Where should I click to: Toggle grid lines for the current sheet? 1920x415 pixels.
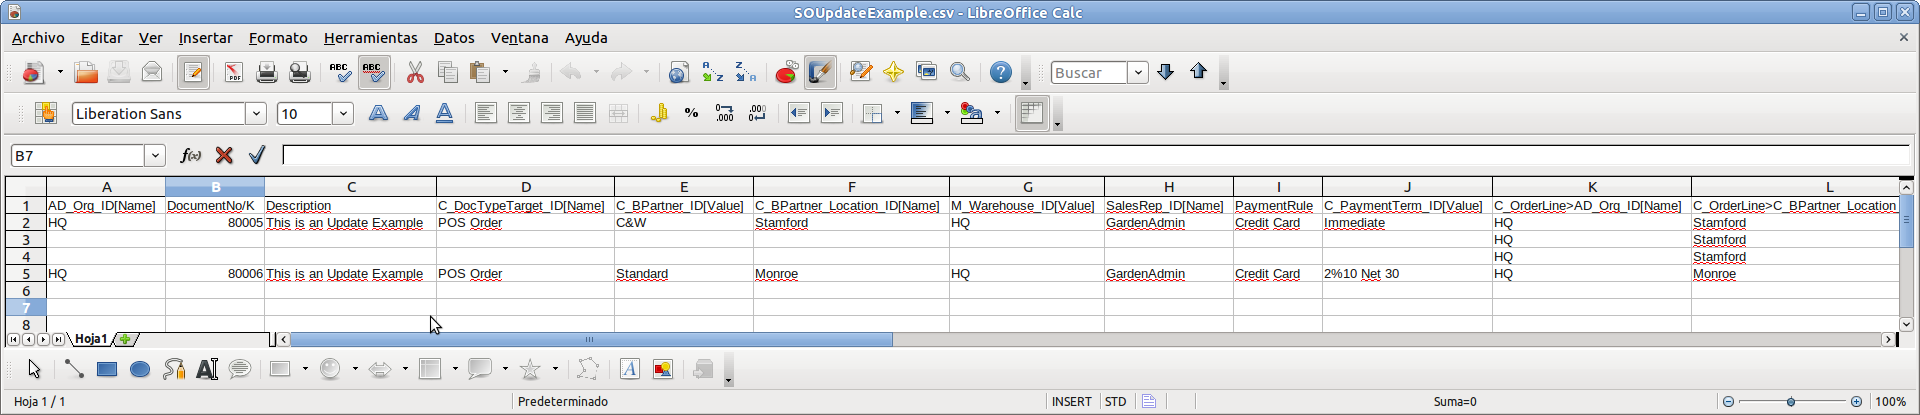pos(1031,114)
